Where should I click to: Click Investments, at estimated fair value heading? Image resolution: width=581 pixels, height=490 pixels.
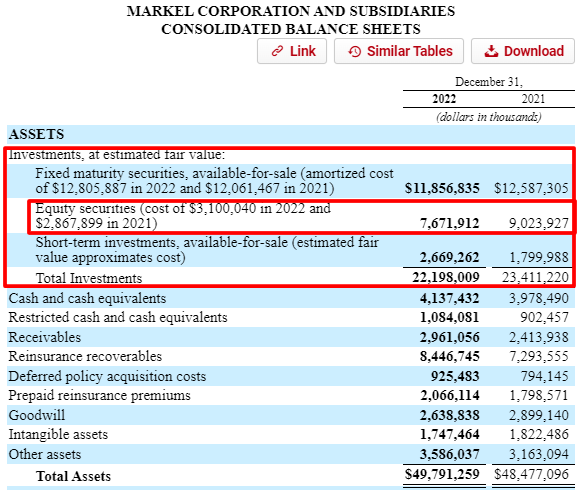pyautogui.click(x=117, y=154)
